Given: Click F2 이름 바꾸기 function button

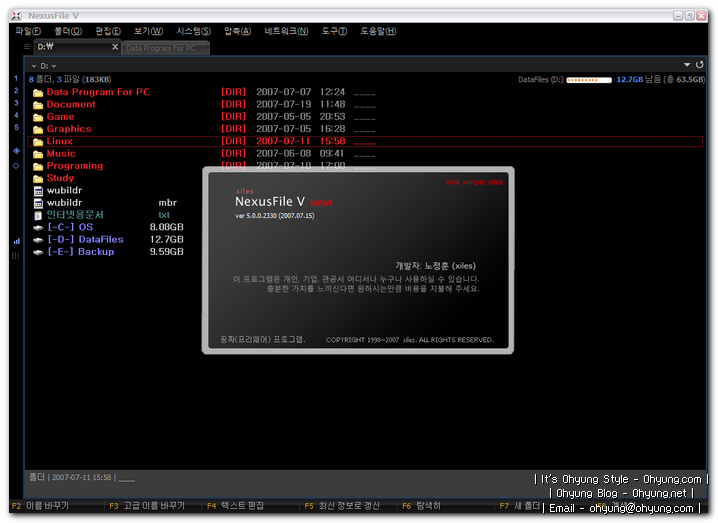Looking at the screenshot, I should coord(40,506).
